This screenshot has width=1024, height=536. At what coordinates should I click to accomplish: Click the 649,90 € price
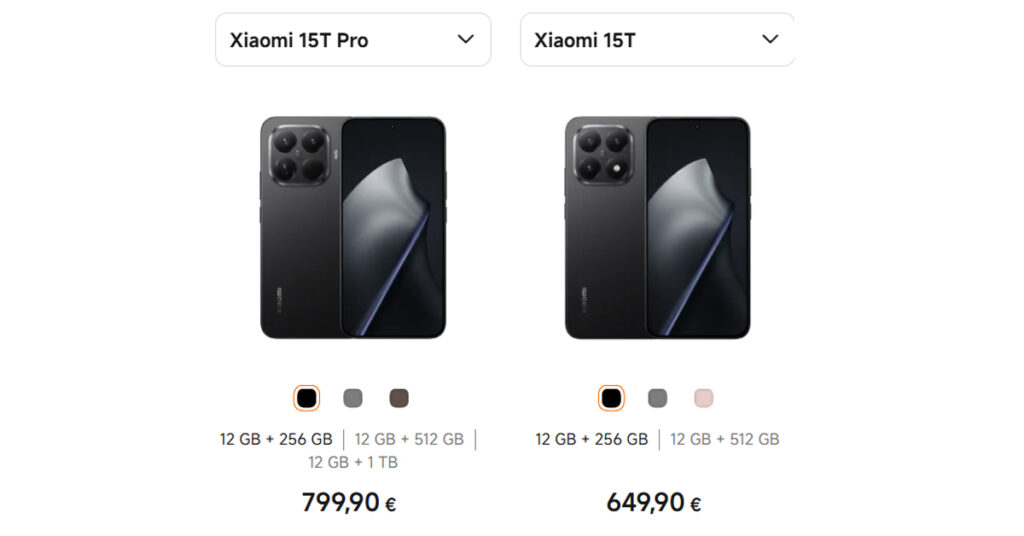pyautogui.click(x=653, y=502)
